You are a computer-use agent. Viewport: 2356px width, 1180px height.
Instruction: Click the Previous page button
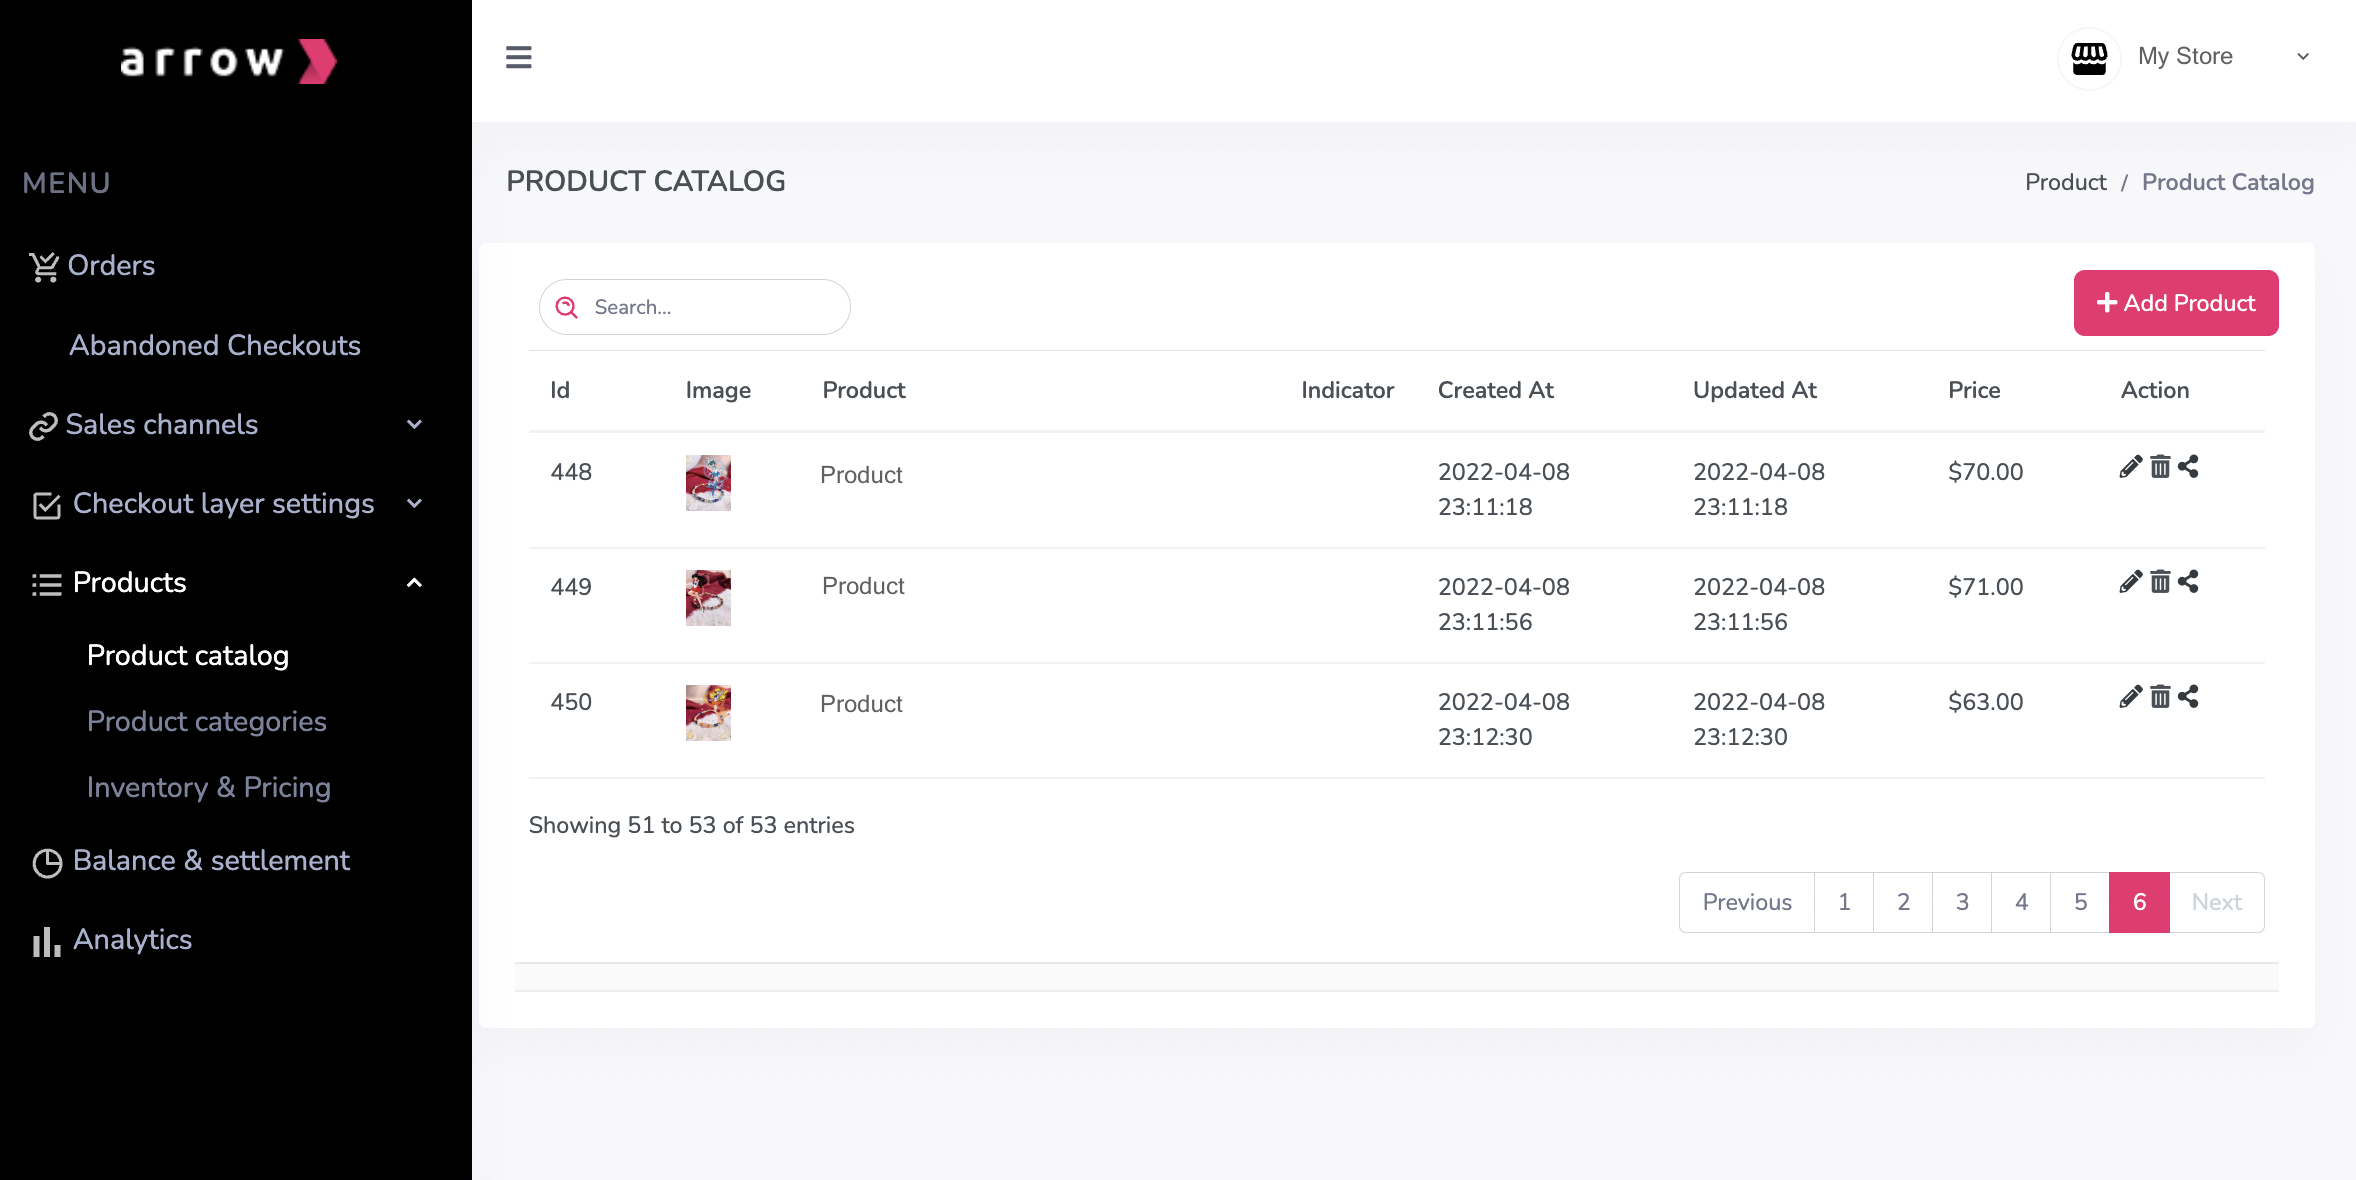[x=1746, y=902]
